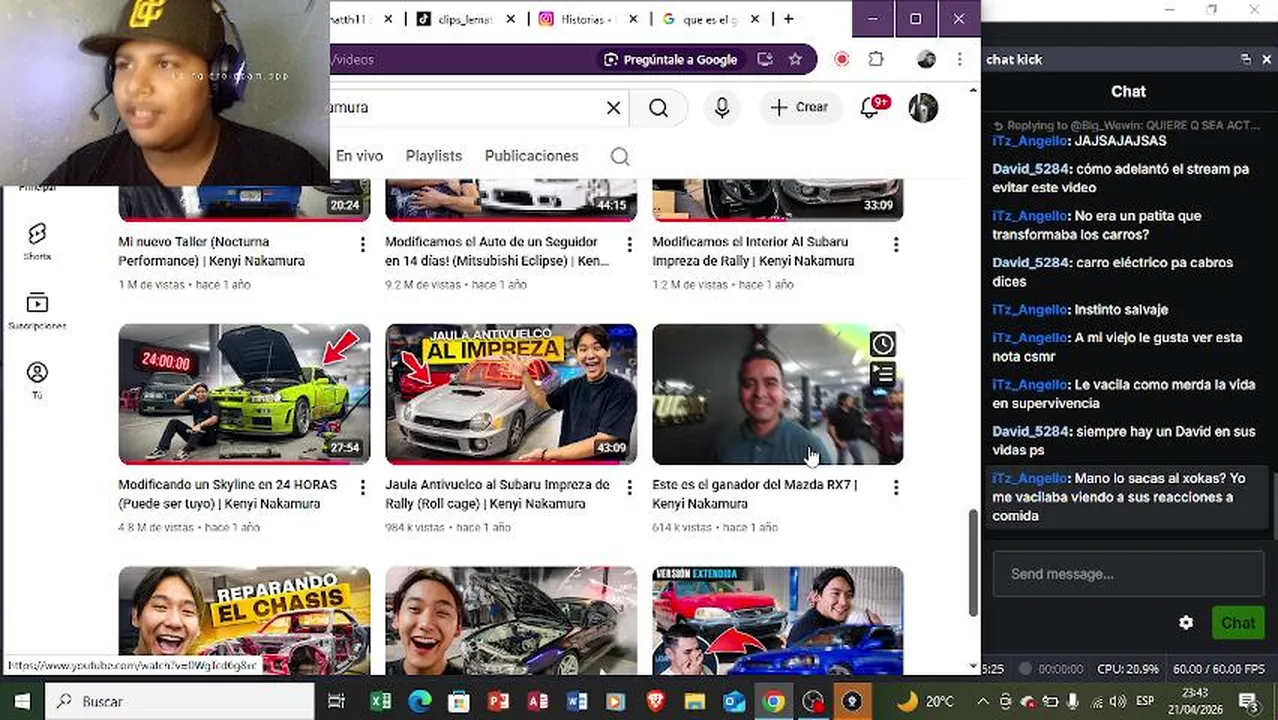Open the Chrome three-dot menu
1278x720 pixels.
(x=960, y=60)
